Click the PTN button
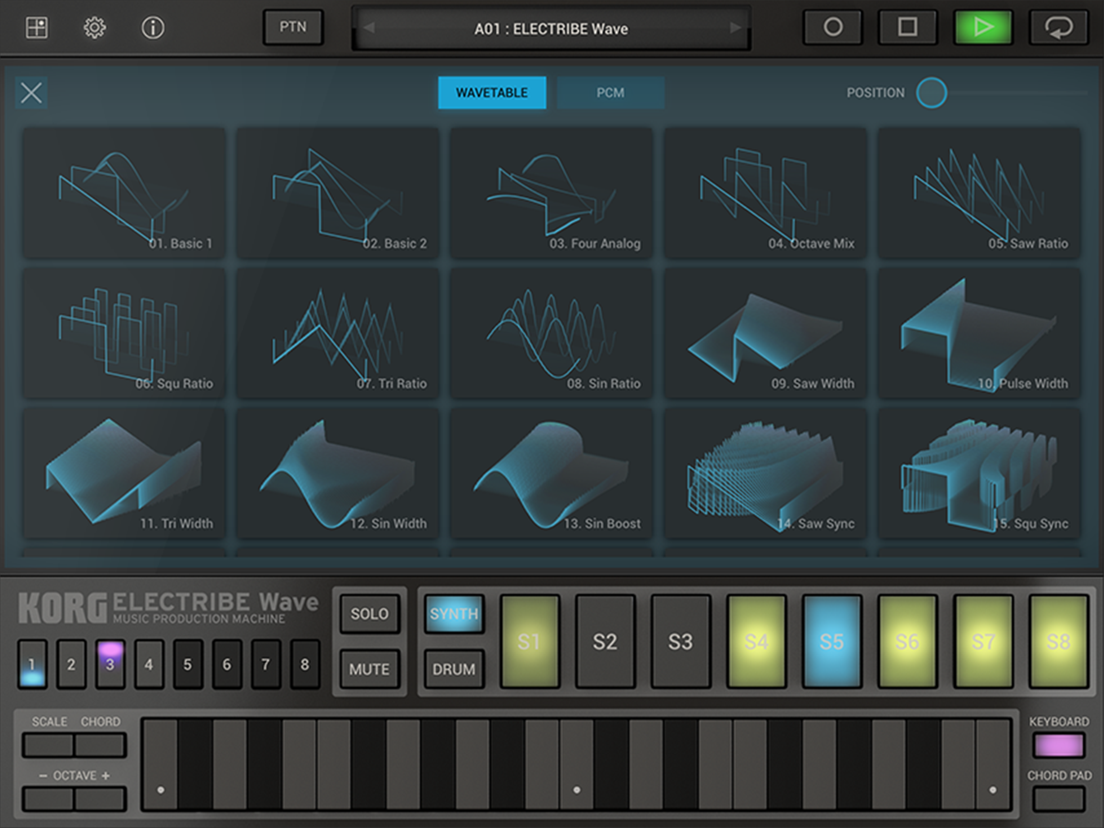 tap(293, 27)
